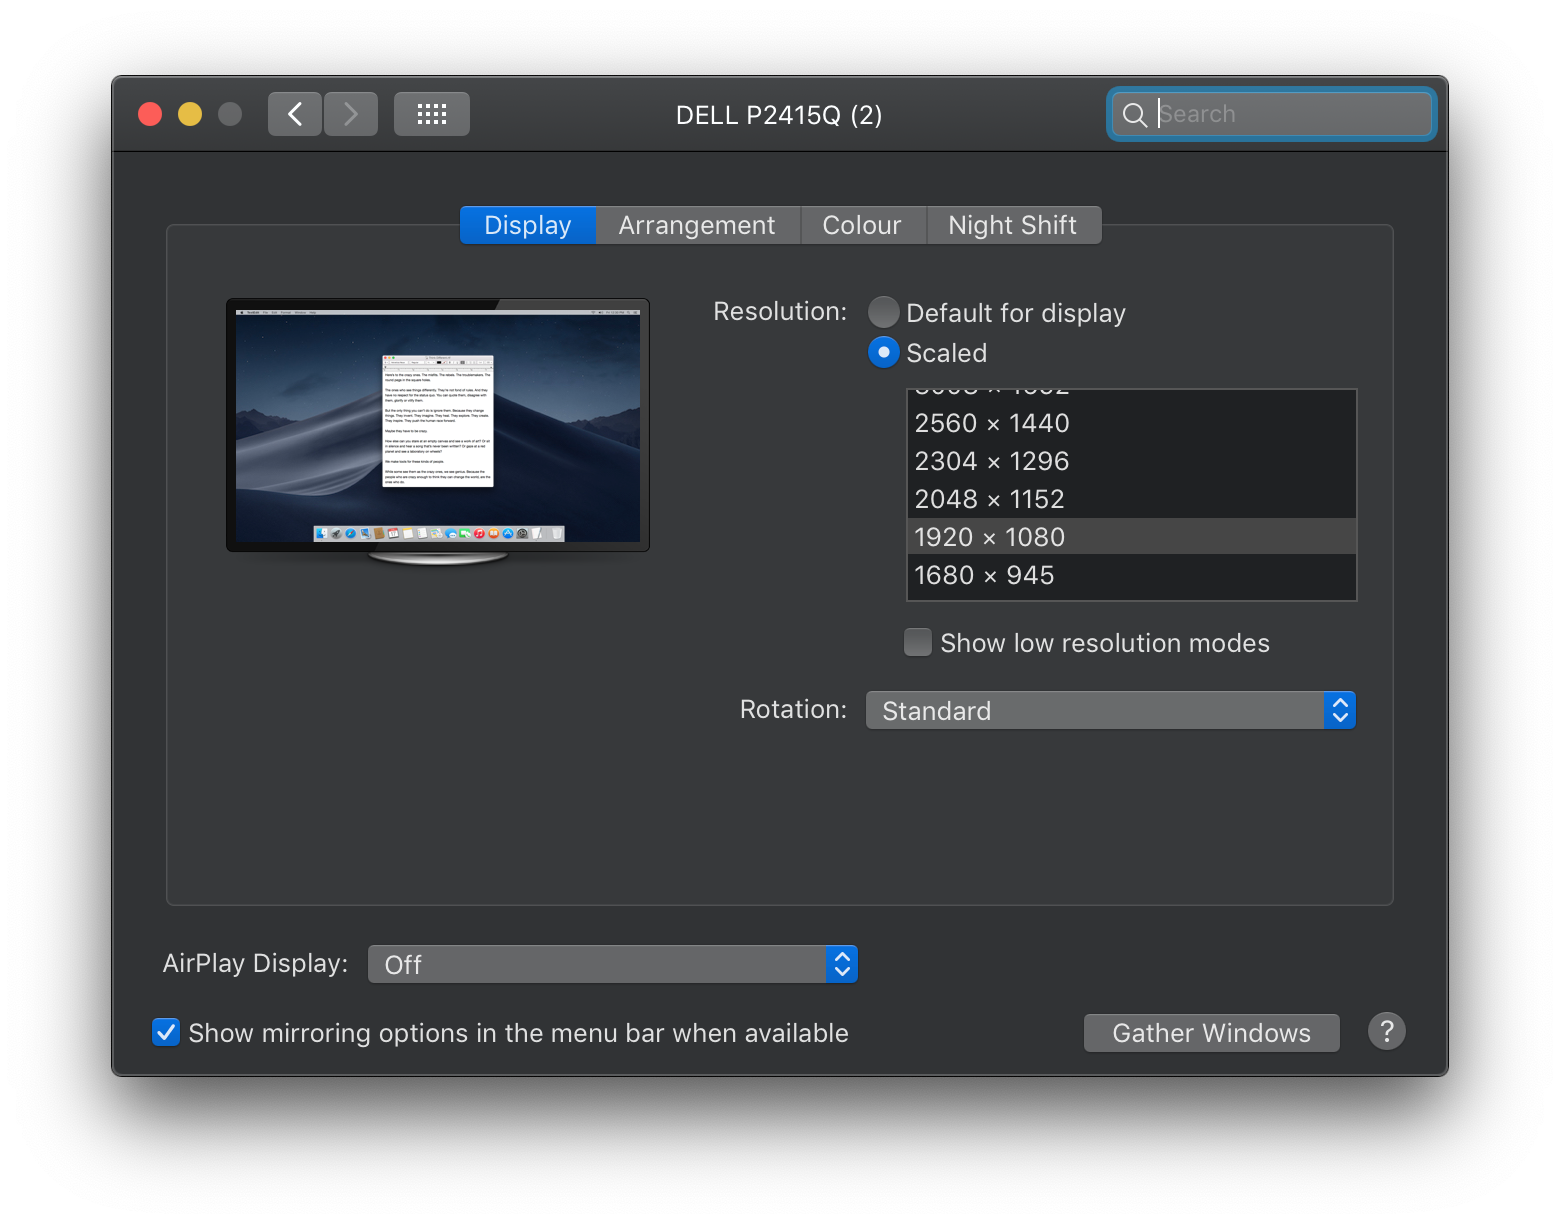Open the AirPlay Display dropdown set to Off

tap(612, 964)
